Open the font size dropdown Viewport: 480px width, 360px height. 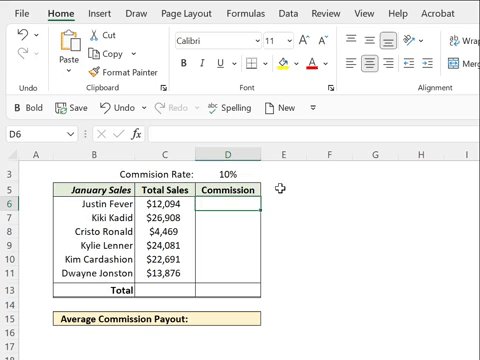[x=290, y=41]
